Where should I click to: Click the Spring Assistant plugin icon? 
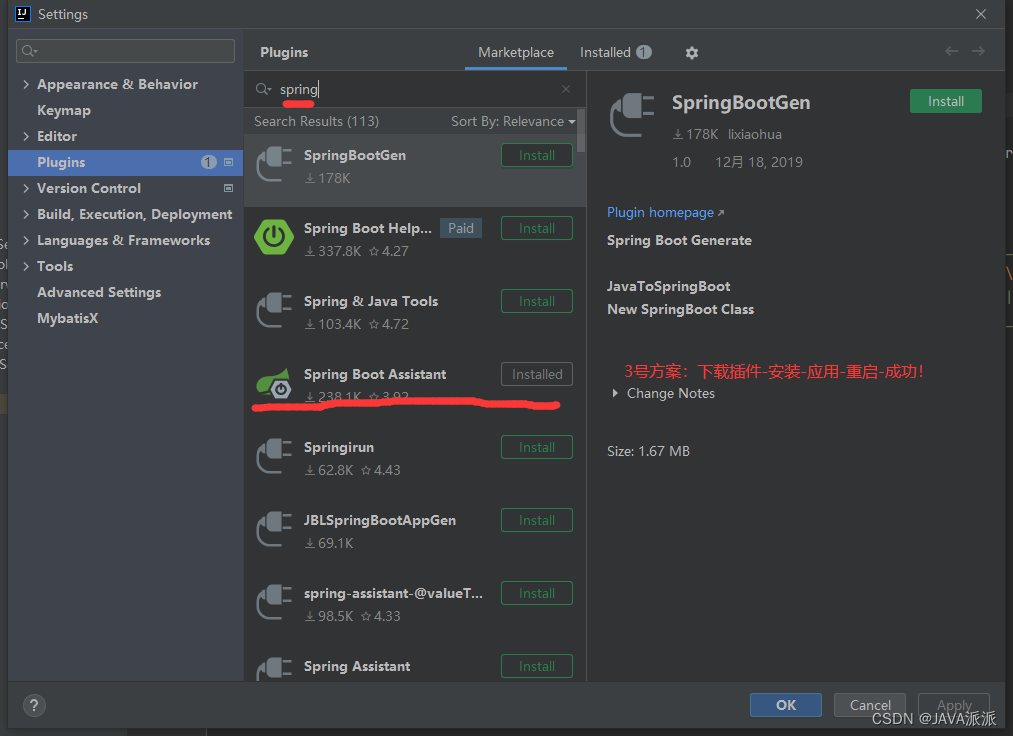click(x=274, y=666)
